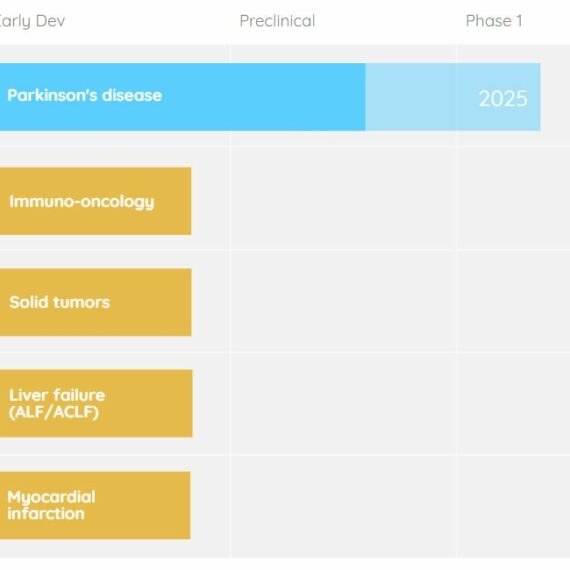Click the Parkinson's disease text label
Screen dimensions: 570x570
click(x=85, y=95)
